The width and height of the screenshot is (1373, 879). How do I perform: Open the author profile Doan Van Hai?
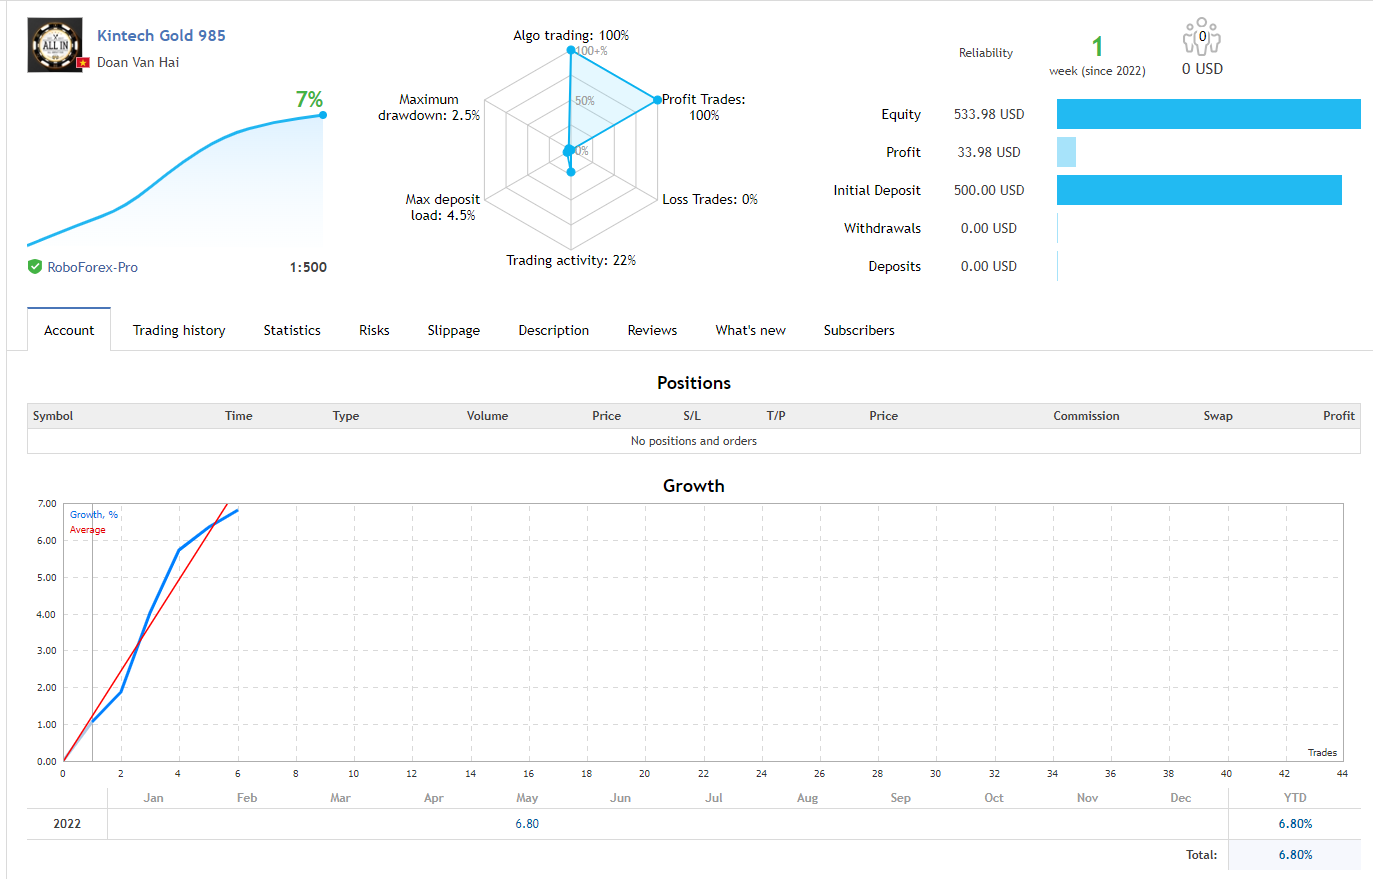[x=138, y=62]
